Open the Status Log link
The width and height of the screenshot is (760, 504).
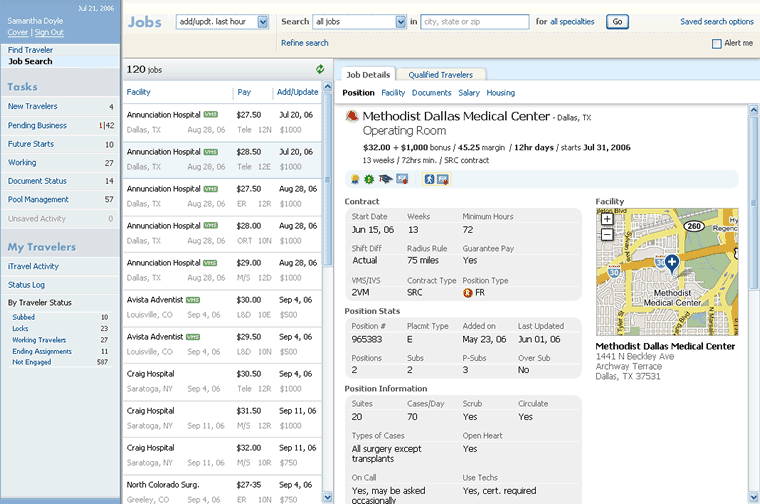[26, 284]
